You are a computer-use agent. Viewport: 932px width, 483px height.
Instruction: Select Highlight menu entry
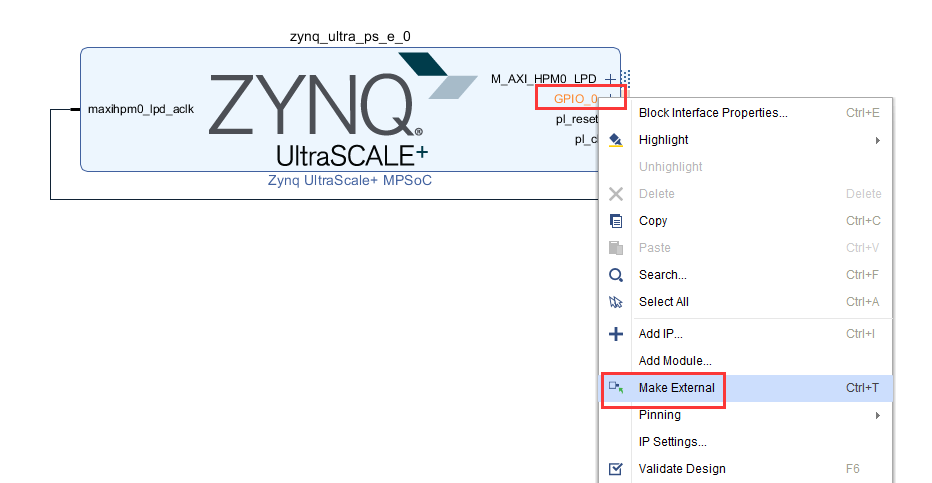point(745,140)
